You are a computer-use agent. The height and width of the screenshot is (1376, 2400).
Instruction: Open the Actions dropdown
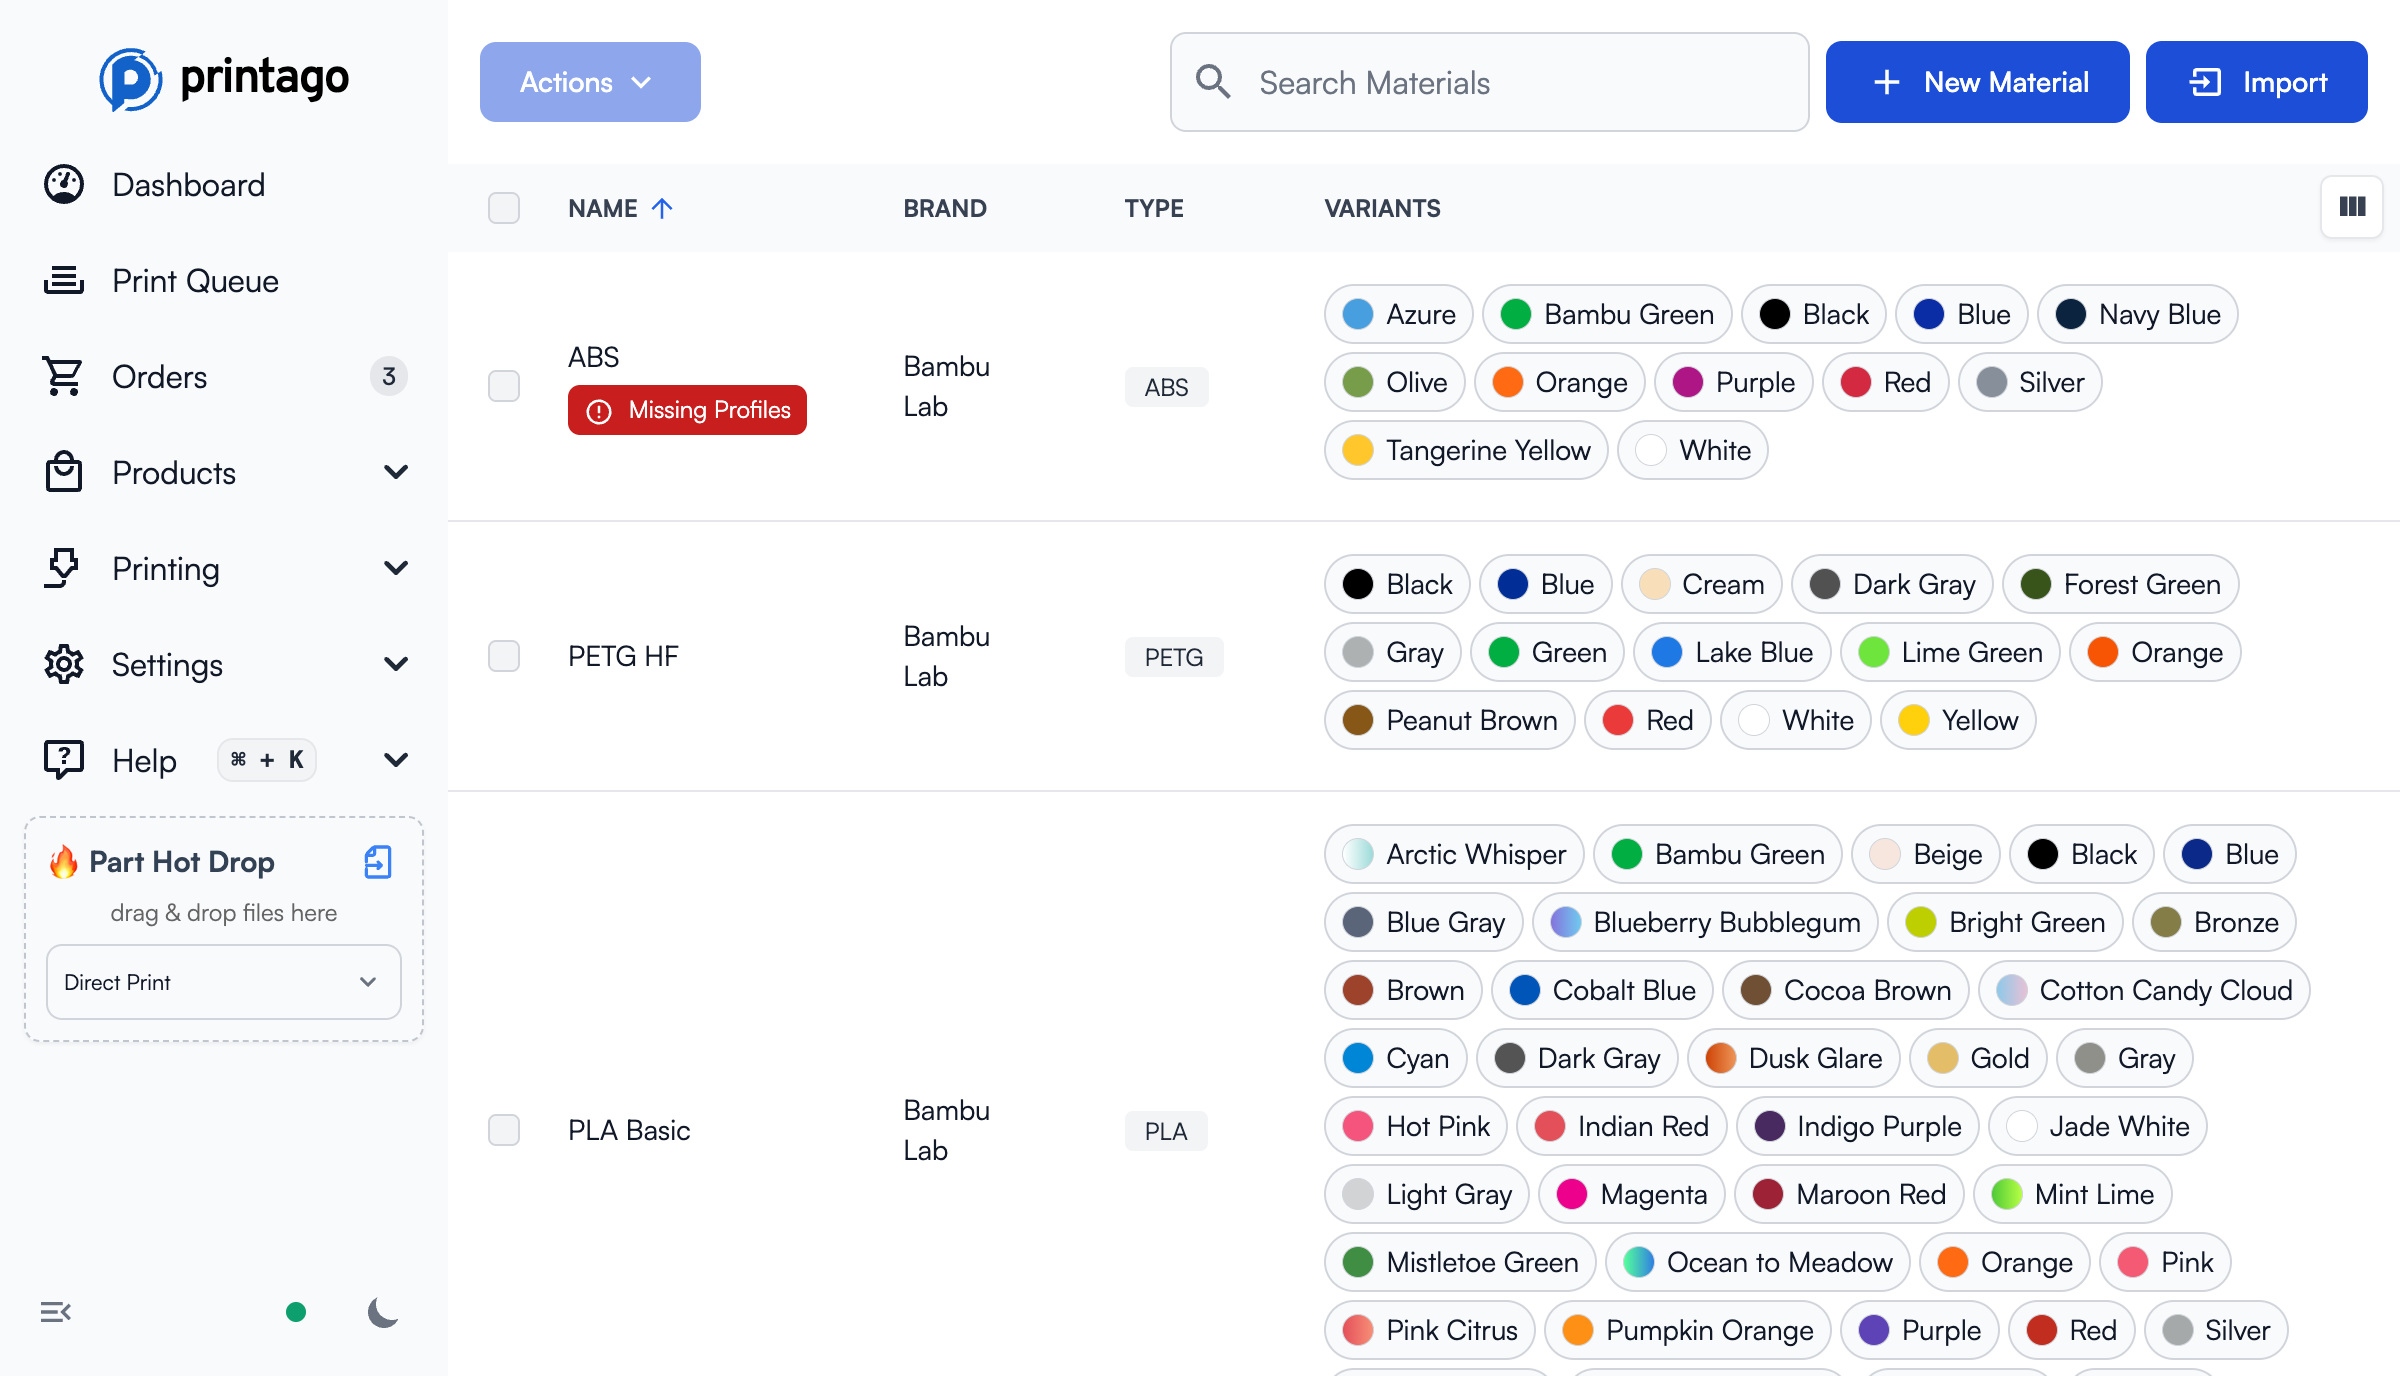590,82
